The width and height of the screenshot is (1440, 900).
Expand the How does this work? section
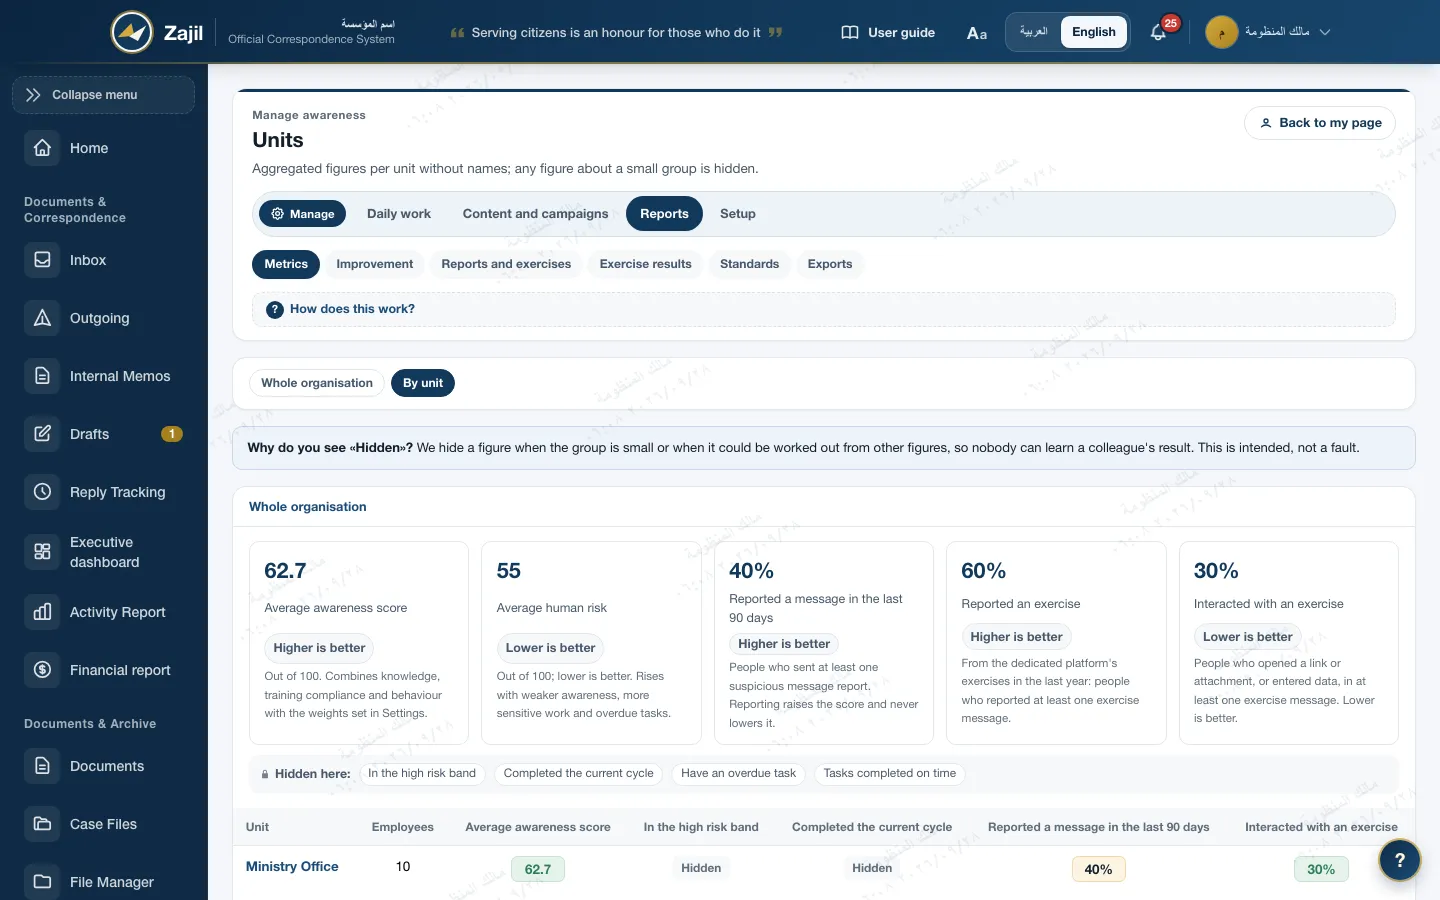click(x=823, y=309)
